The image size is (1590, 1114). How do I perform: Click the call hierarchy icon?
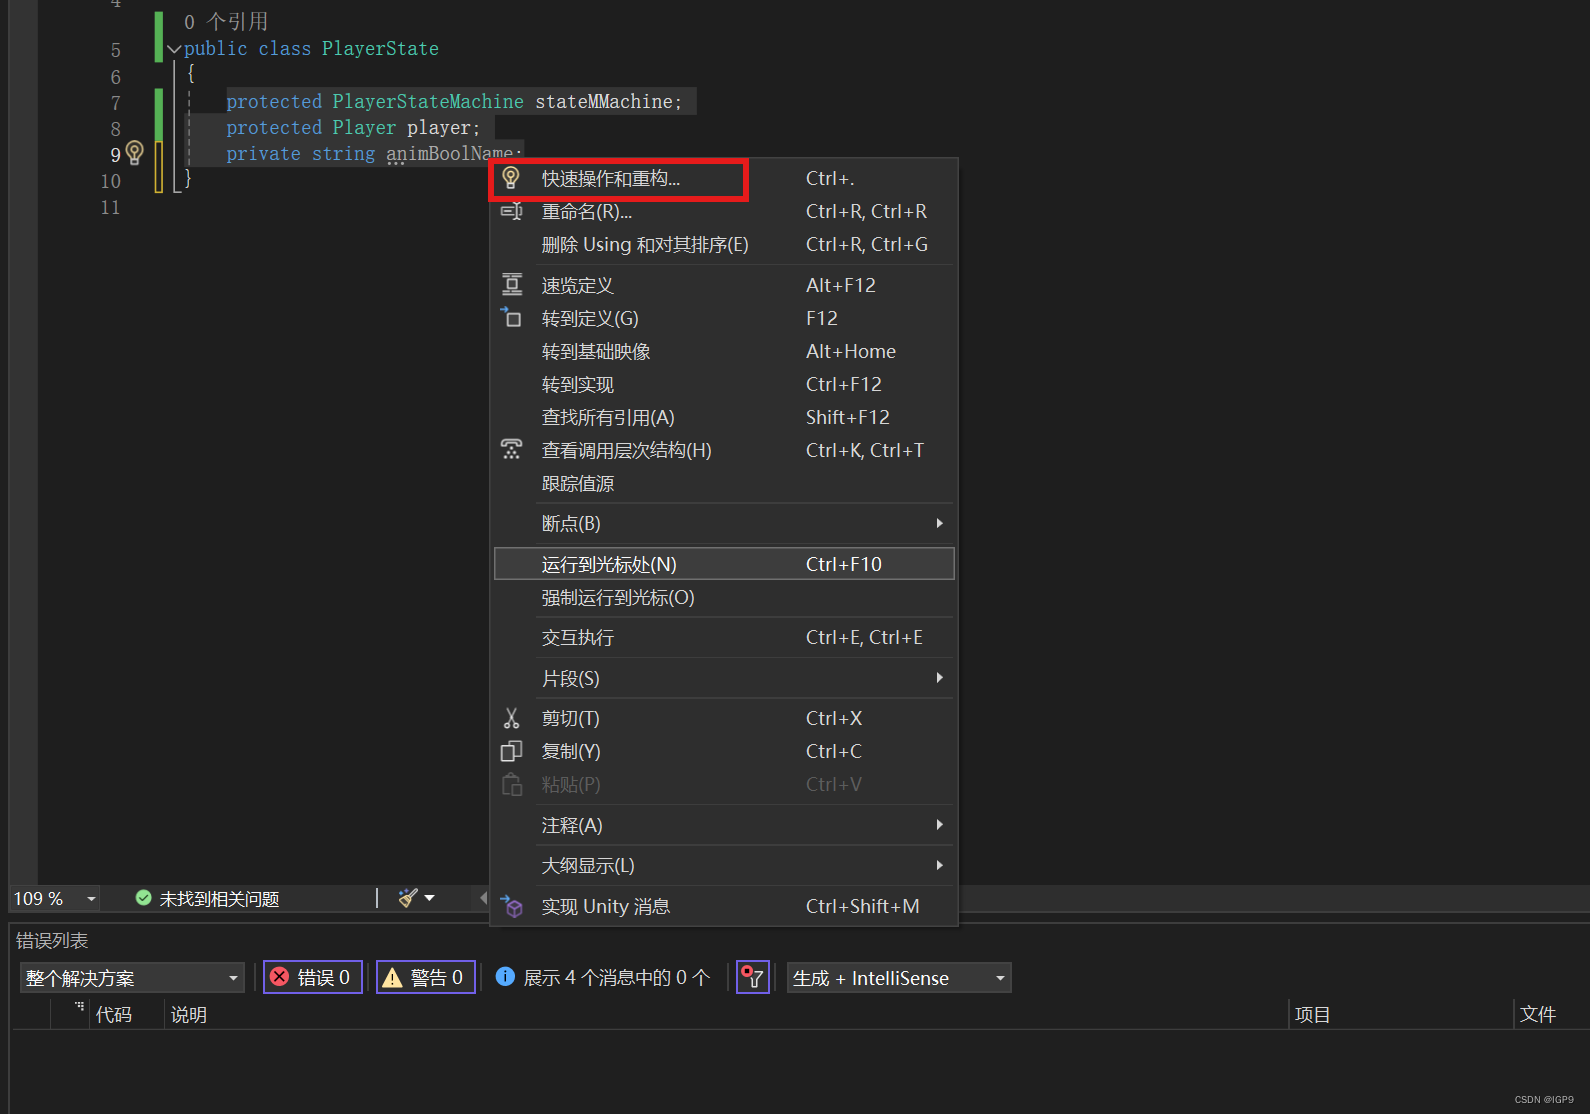coord(511,450)
